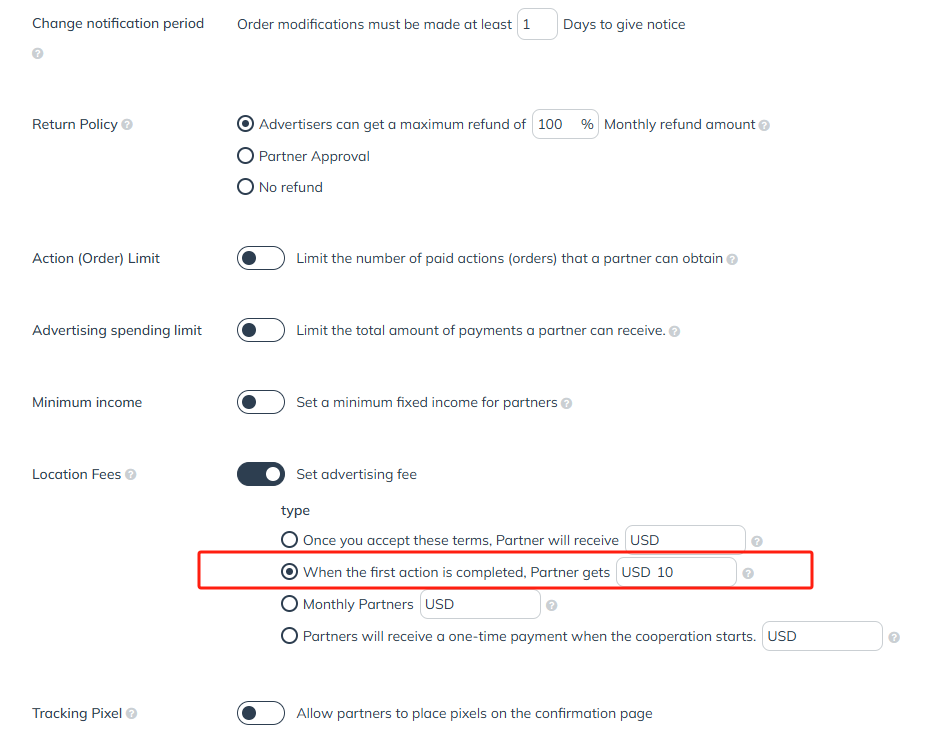Open the Return Policy help tooltip
The width and height of the screenshot is (948, 735).
click(127, 125)
